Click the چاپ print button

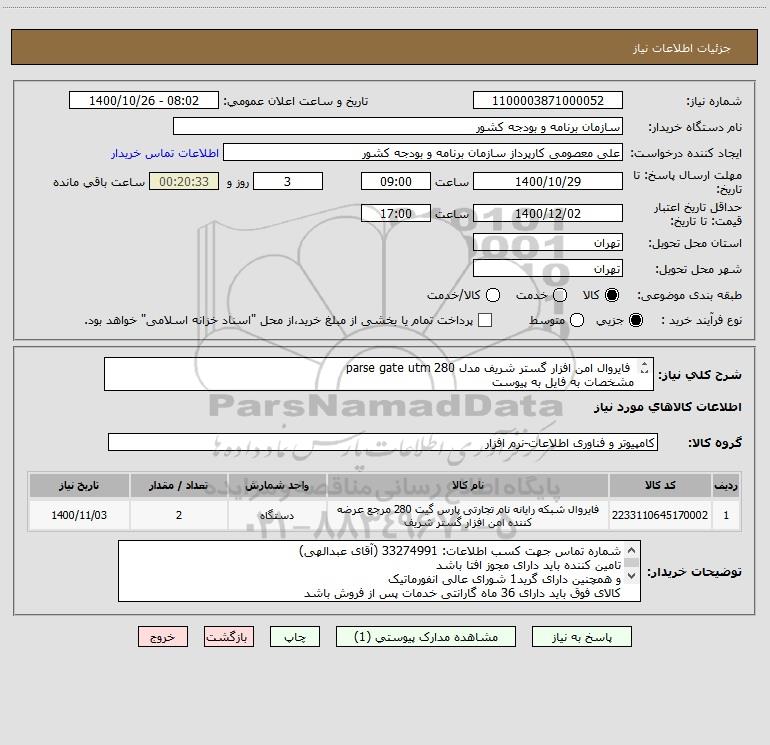[295, 637]
